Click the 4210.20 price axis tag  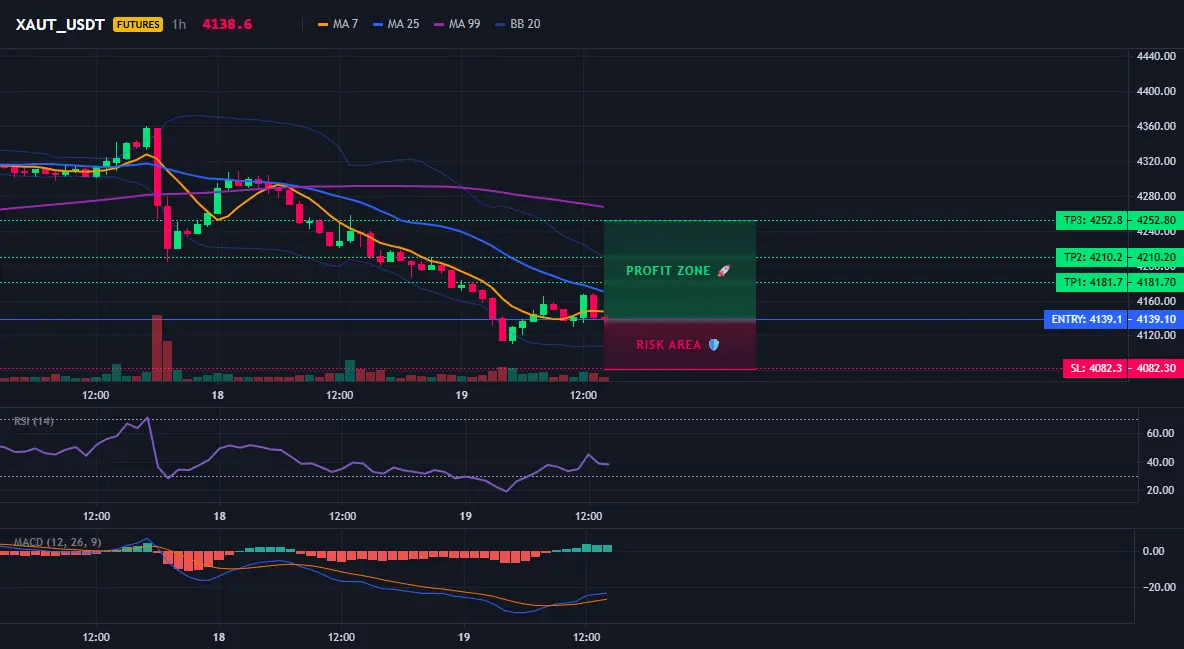(x=1156, y=257)
